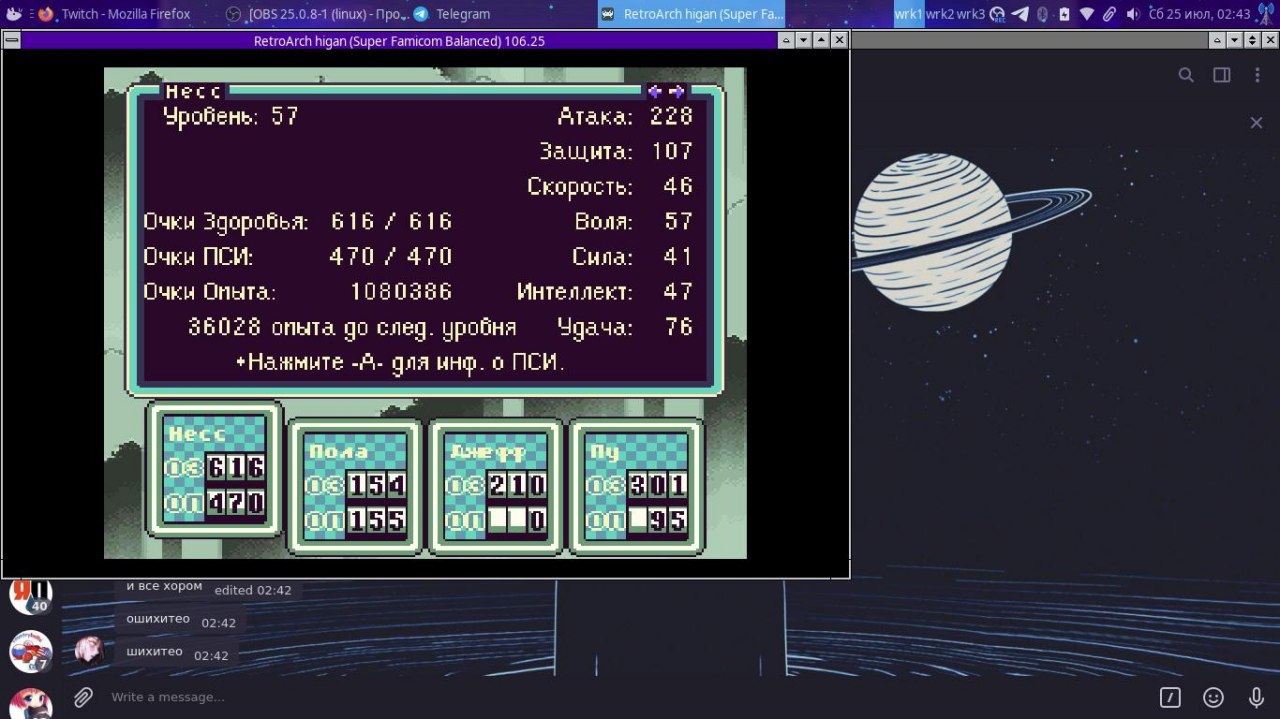Click the 'Сила: 41' stat
Image resolution: width=1280 pixels, height=719 pixels.
633,257
